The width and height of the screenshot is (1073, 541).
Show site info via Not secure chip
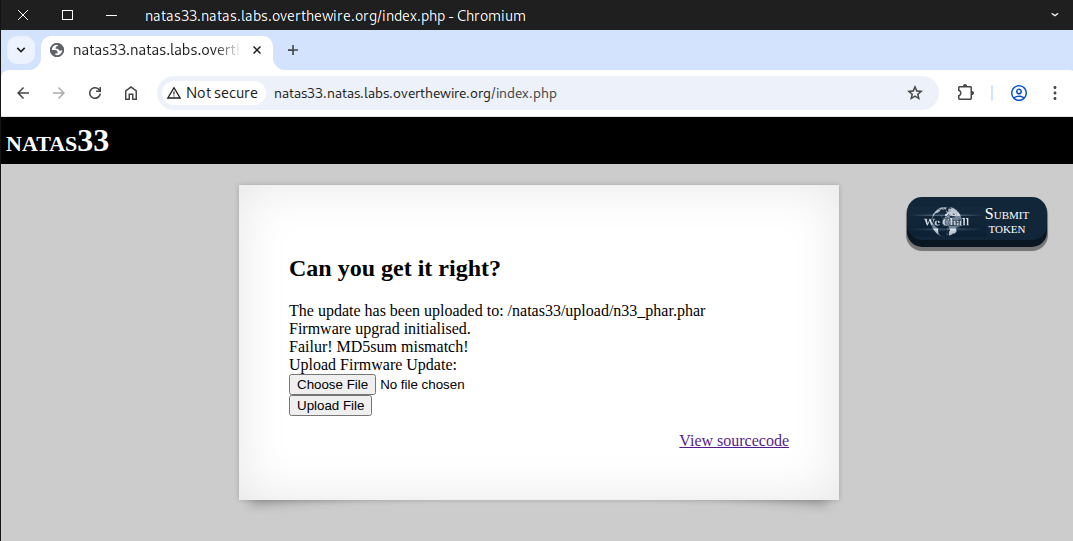point(213,93)
